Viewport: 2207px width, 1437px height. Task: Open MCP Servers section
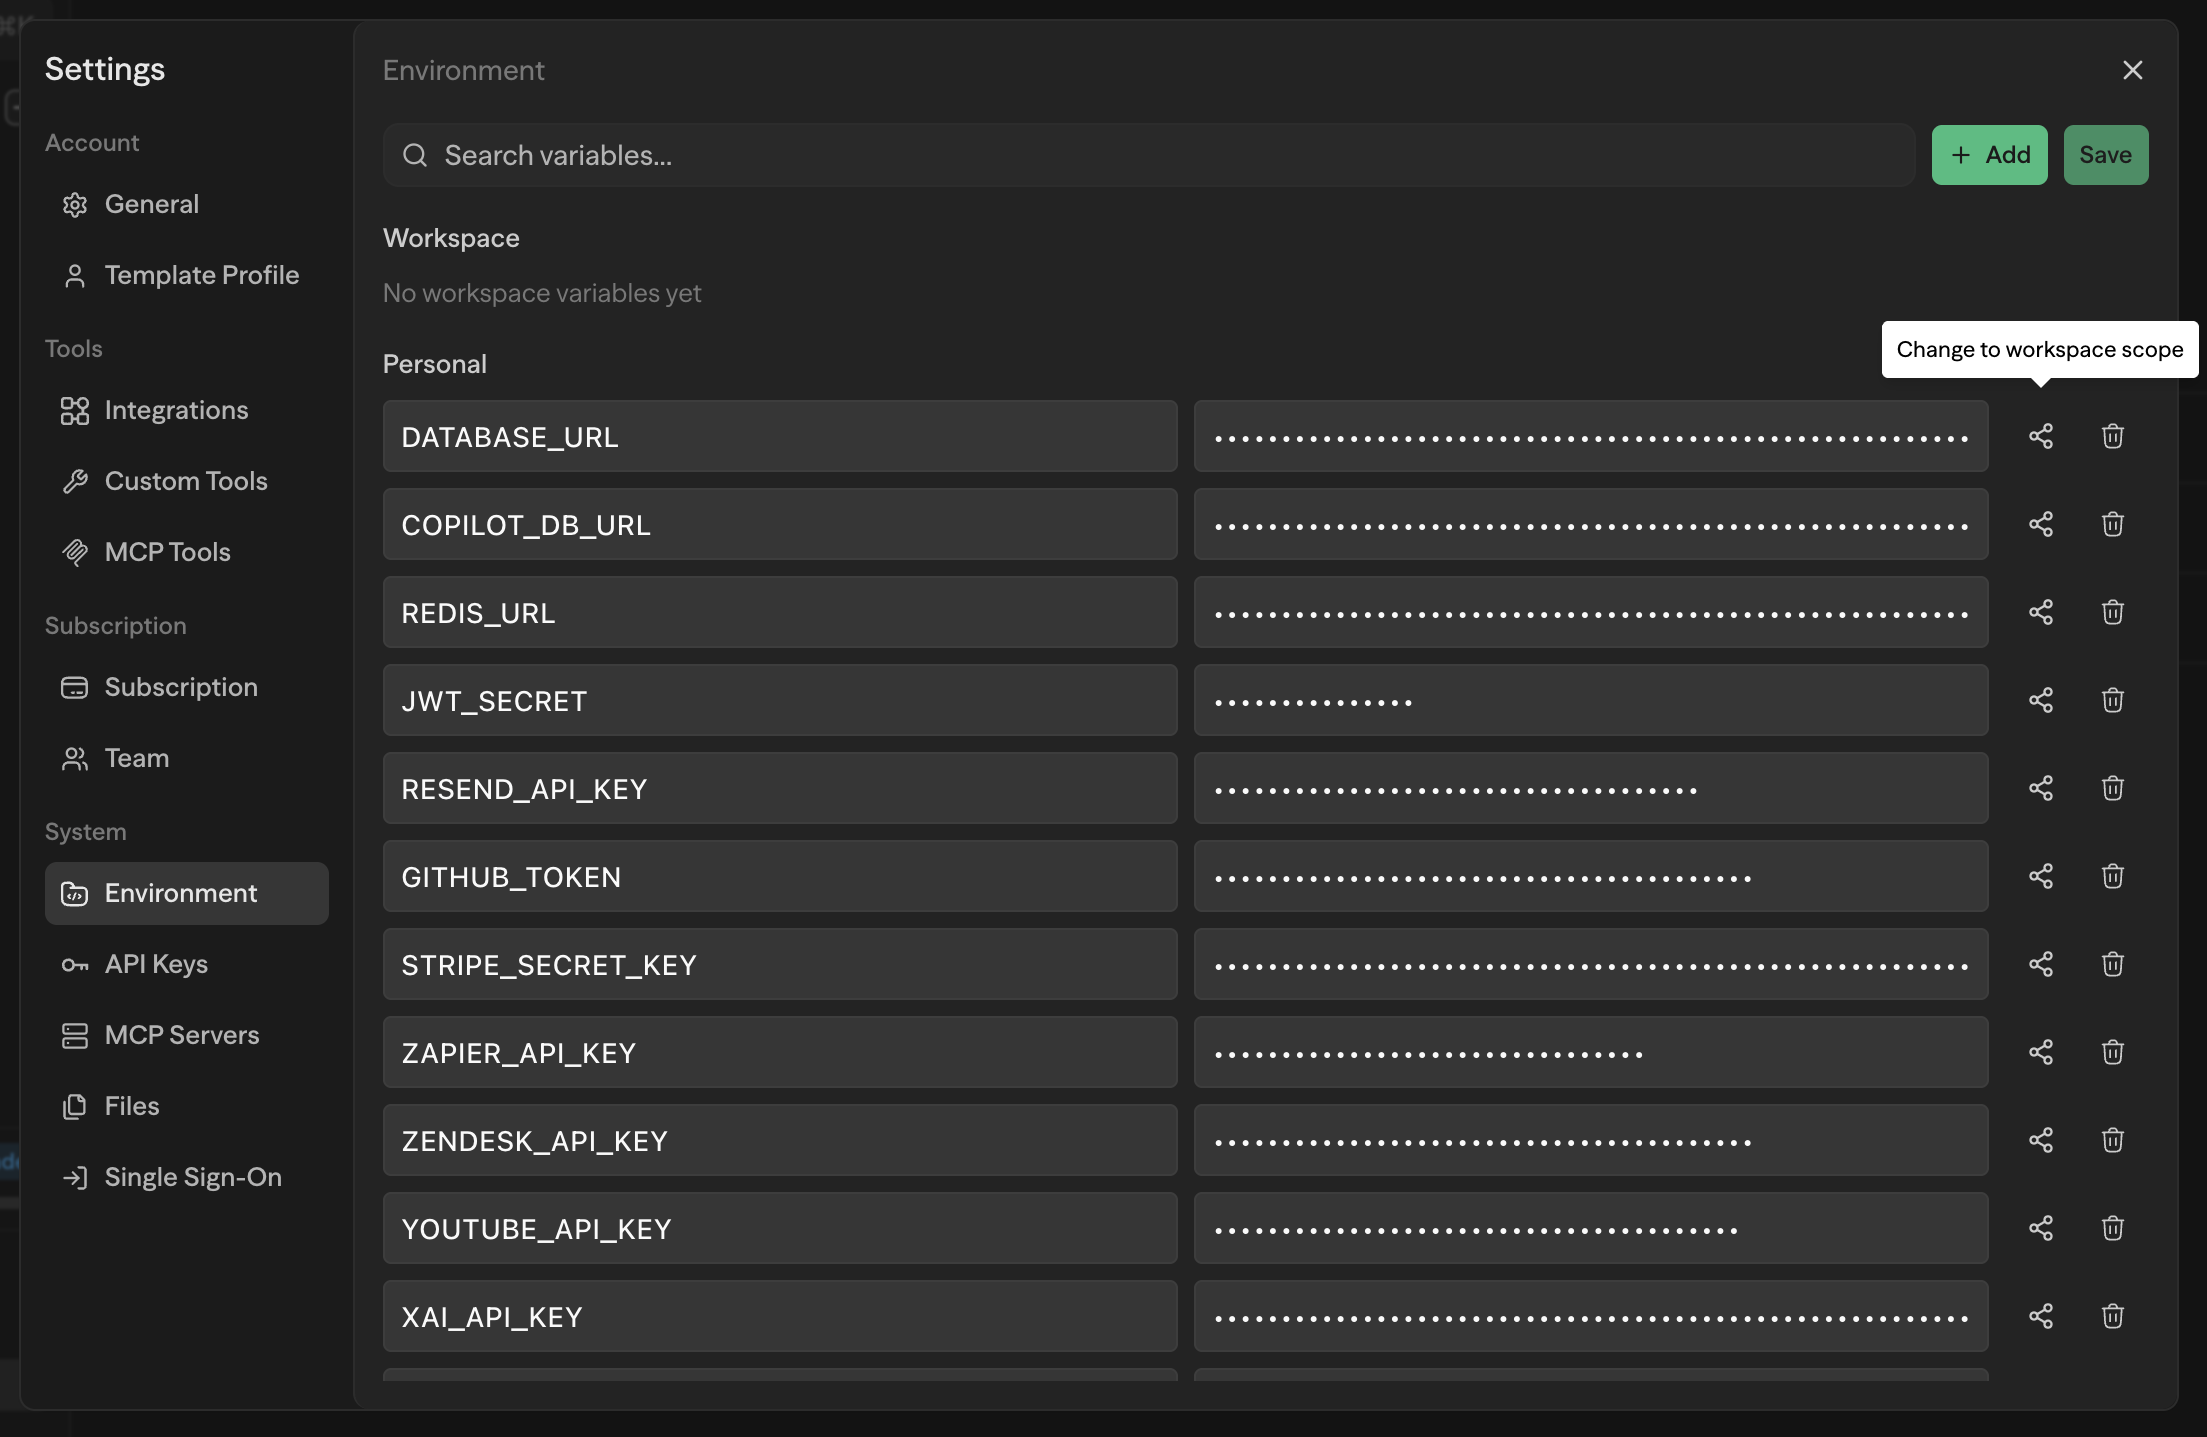click(x=181, y=1035)
